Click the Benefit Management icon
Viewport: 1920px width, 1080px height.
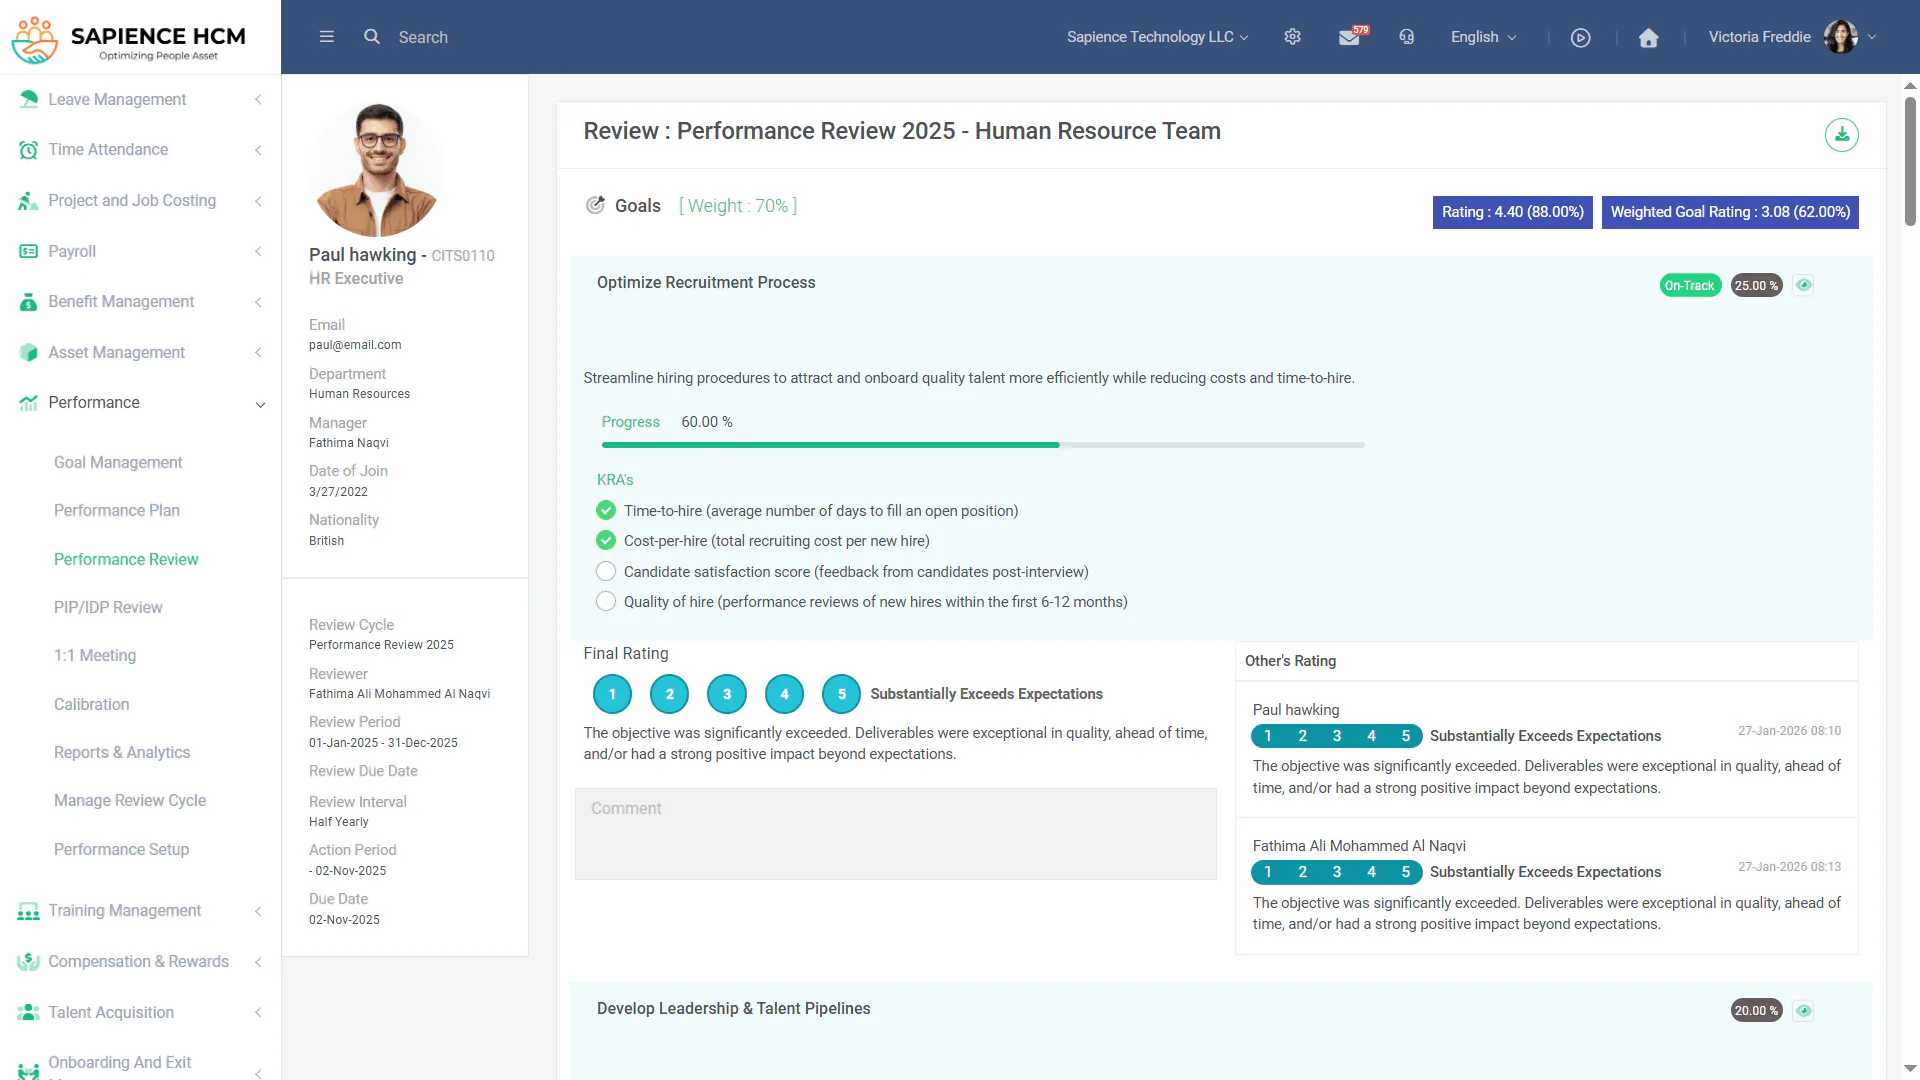click(x=28, y=302)
